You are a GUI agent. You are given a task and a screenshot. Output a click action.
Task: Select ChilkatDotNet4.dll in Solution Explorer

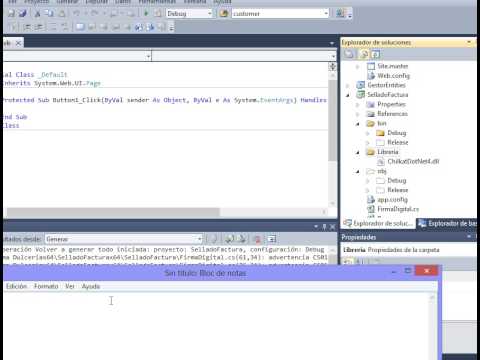point(413,162)
